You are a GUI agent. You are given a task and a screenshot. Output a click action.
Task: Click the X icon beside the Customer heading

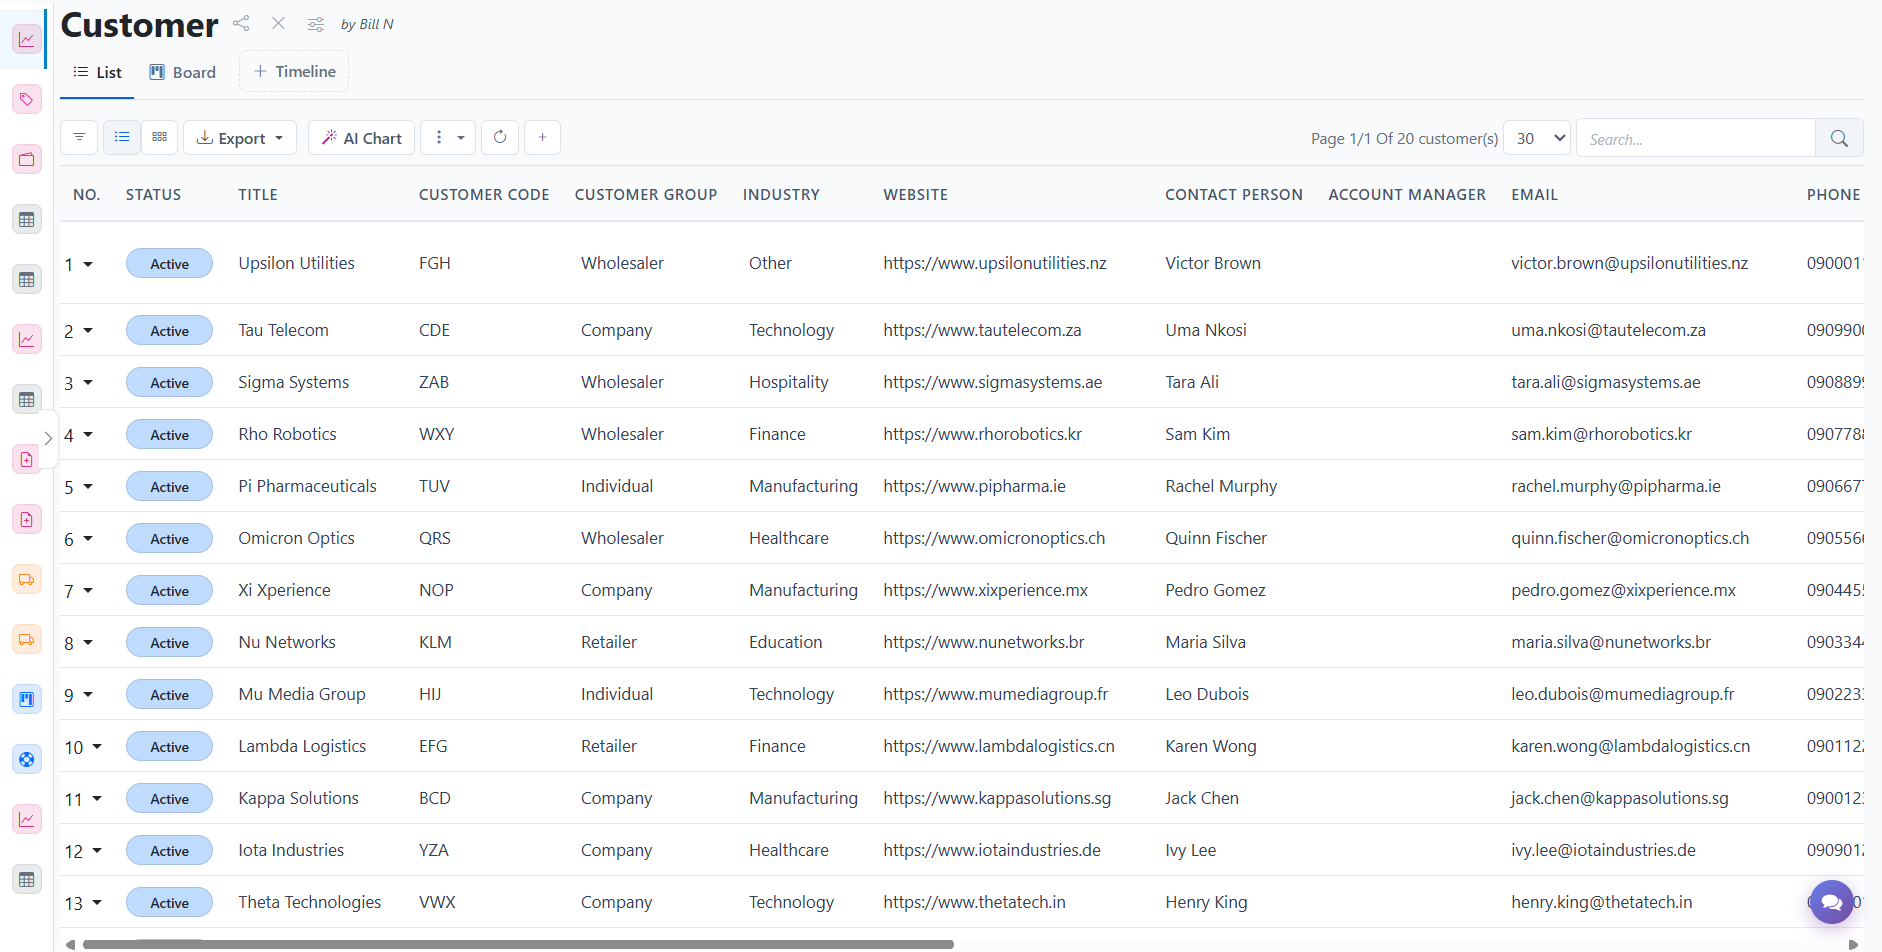278,23
